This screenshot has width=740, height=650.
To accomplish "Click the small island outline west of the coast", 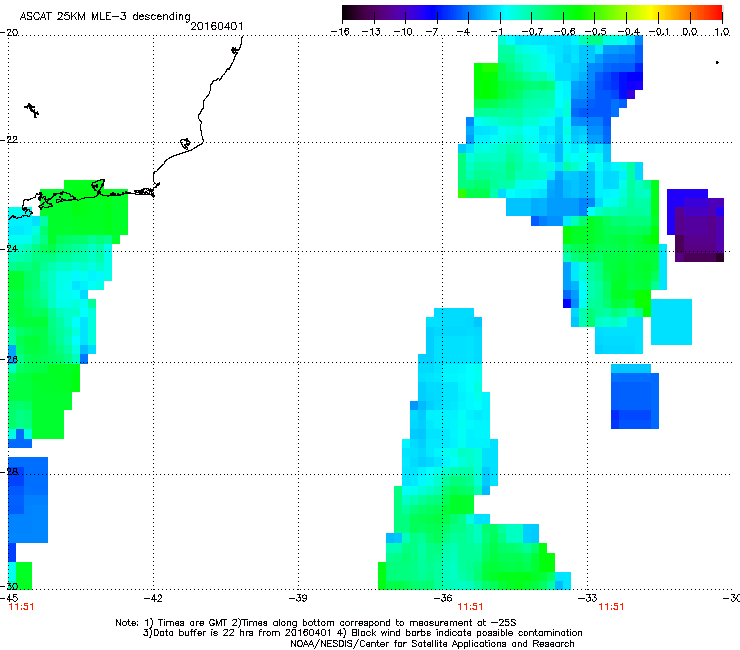I will (32, 110).
